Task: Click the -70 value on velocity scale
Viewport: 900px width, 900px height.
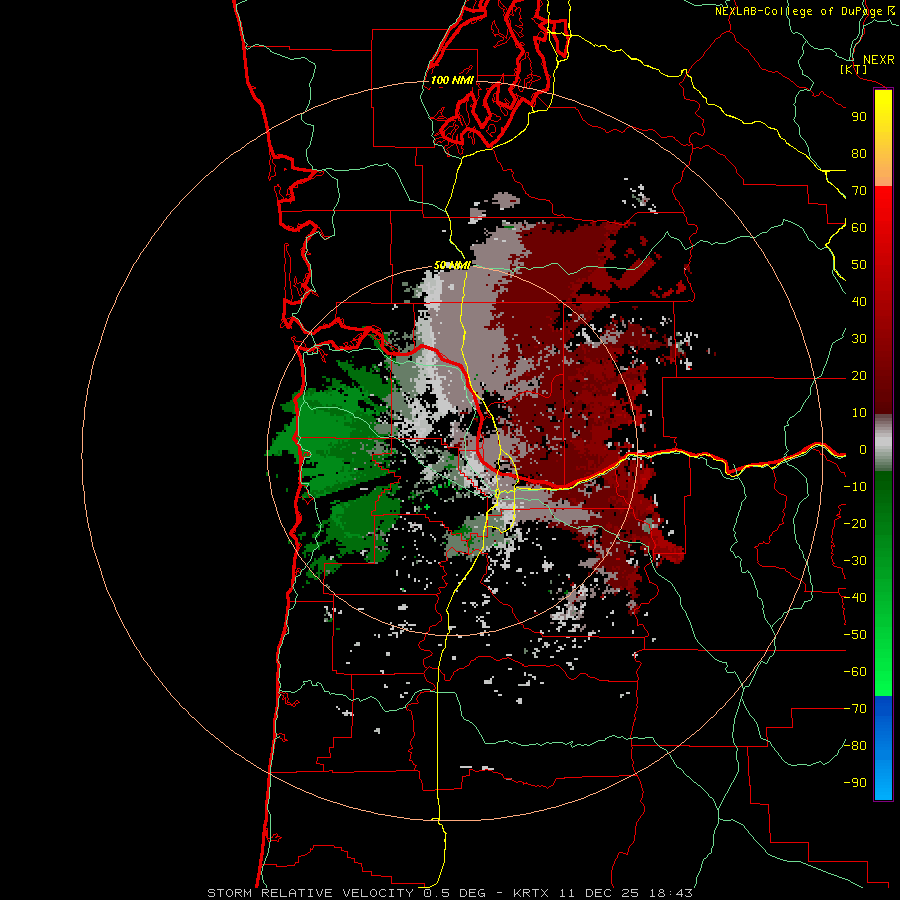Action: coord(855,709)
